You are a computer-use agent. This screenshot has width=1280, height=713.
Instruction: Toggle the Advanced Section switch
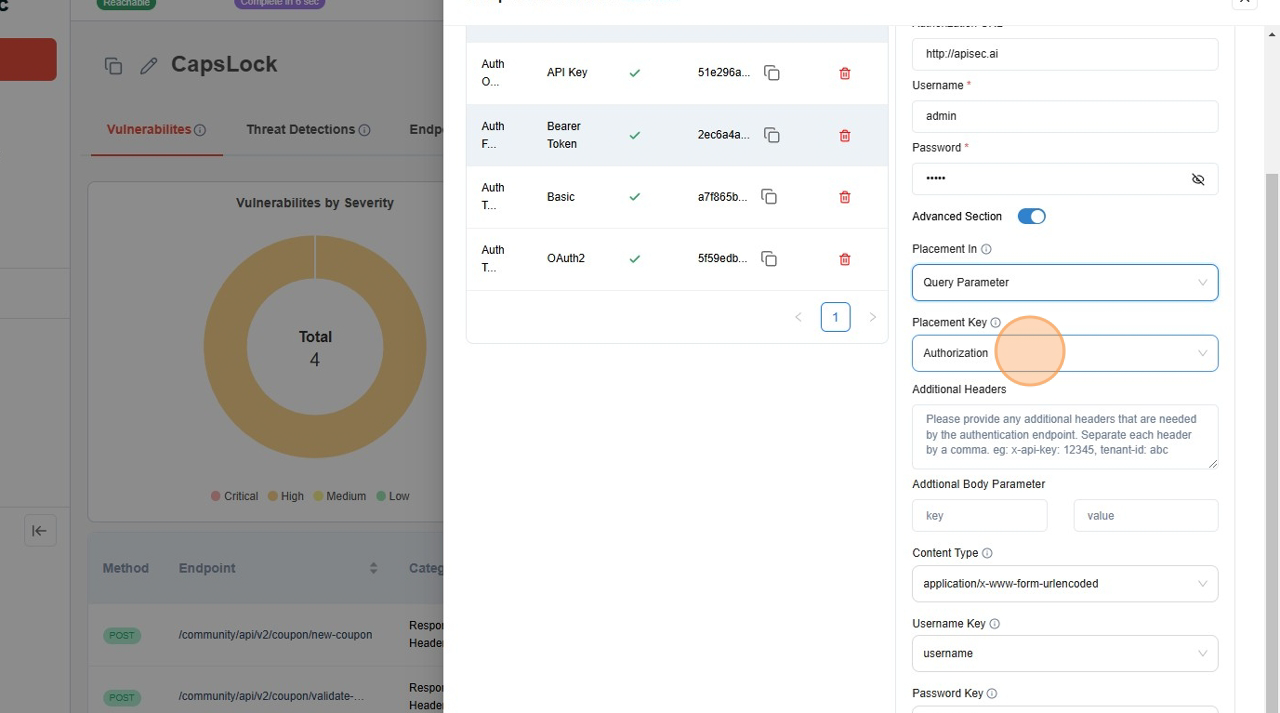(1031, 216)
